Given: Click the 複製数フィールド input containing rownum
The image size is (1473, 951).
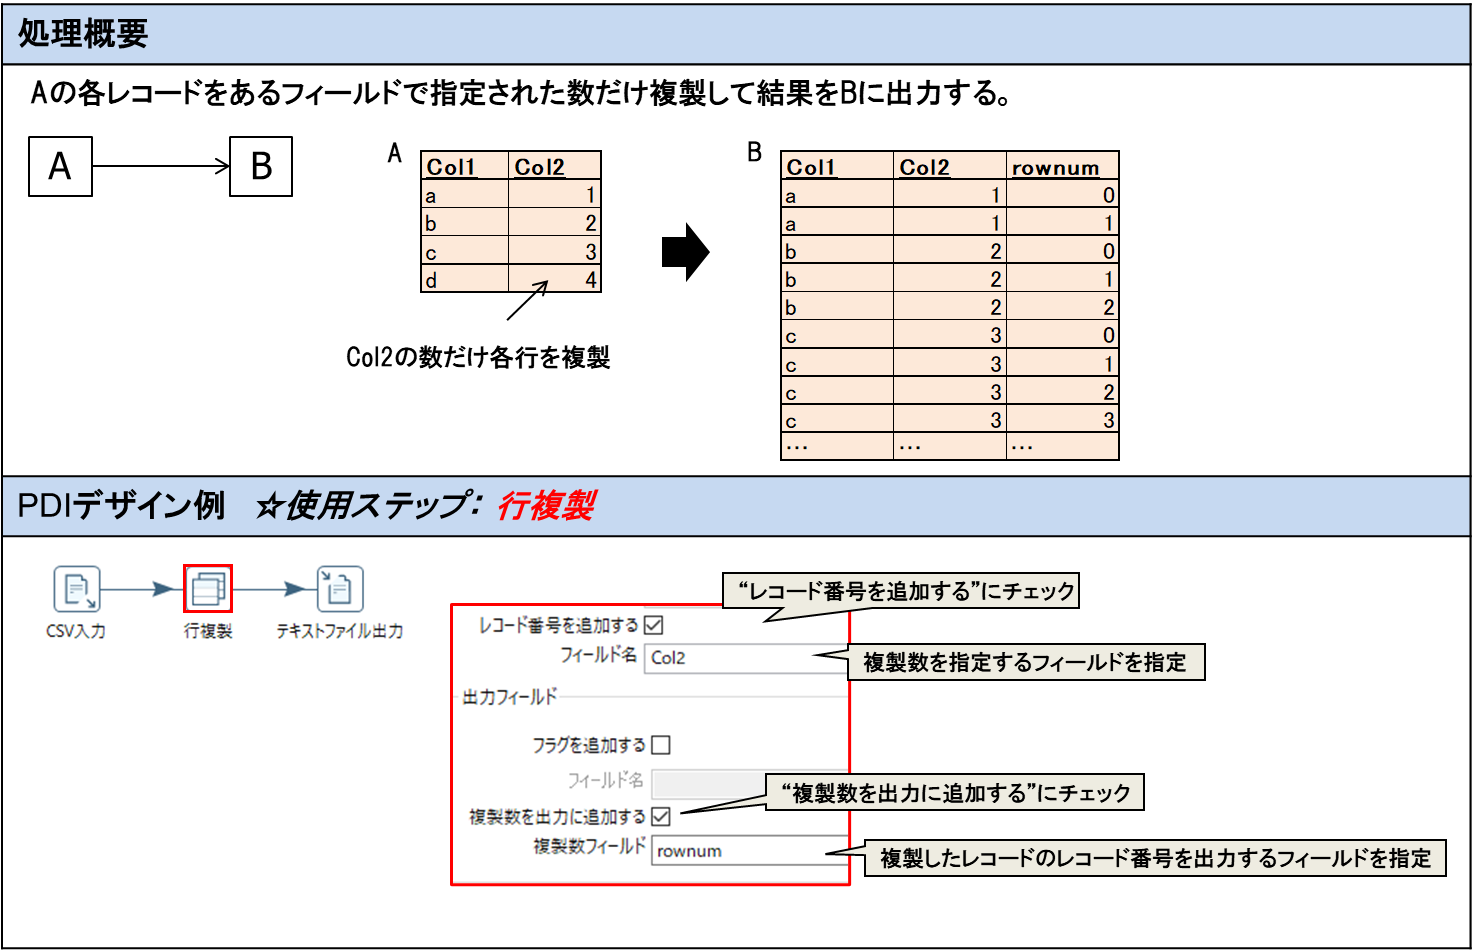Looking at the screenshot, I should [750, 850].
